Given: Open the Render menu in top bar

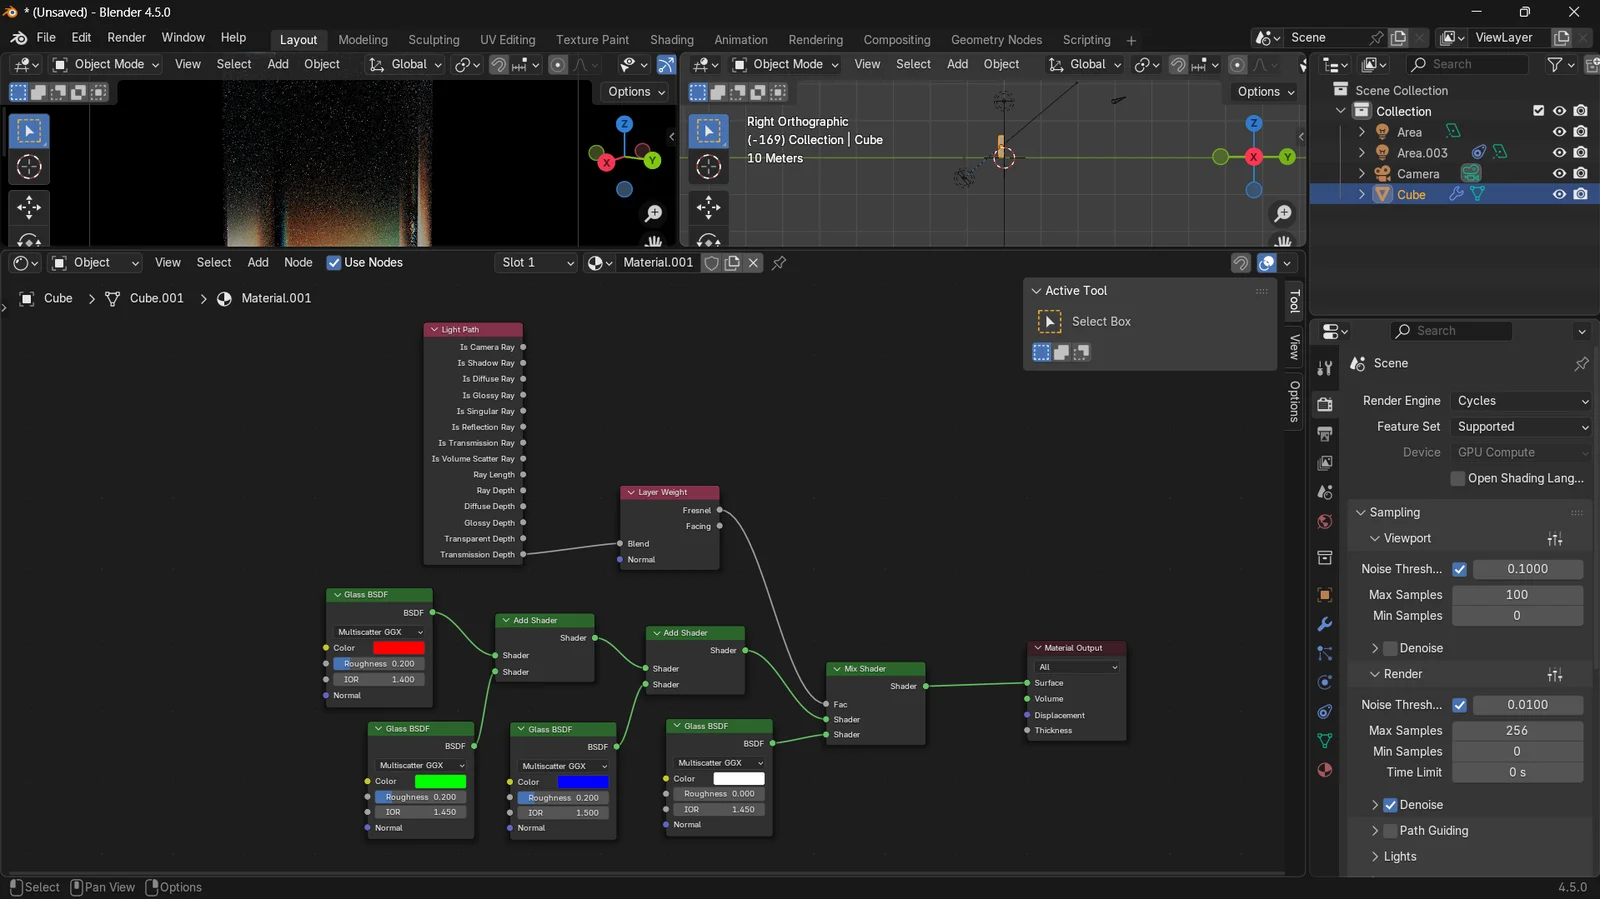Looking at the screenshot, I should click(126, 38).
